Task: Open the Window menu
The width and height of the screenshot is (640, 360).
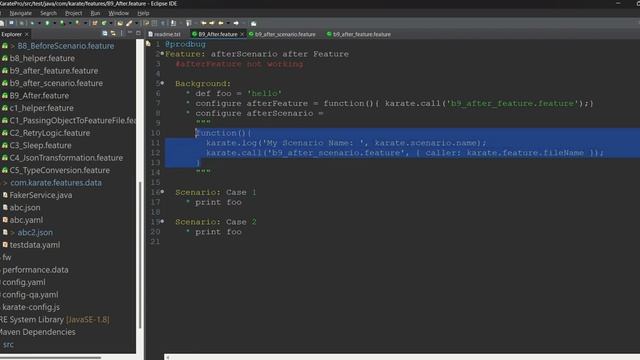Action: click(x=118, y=13)
